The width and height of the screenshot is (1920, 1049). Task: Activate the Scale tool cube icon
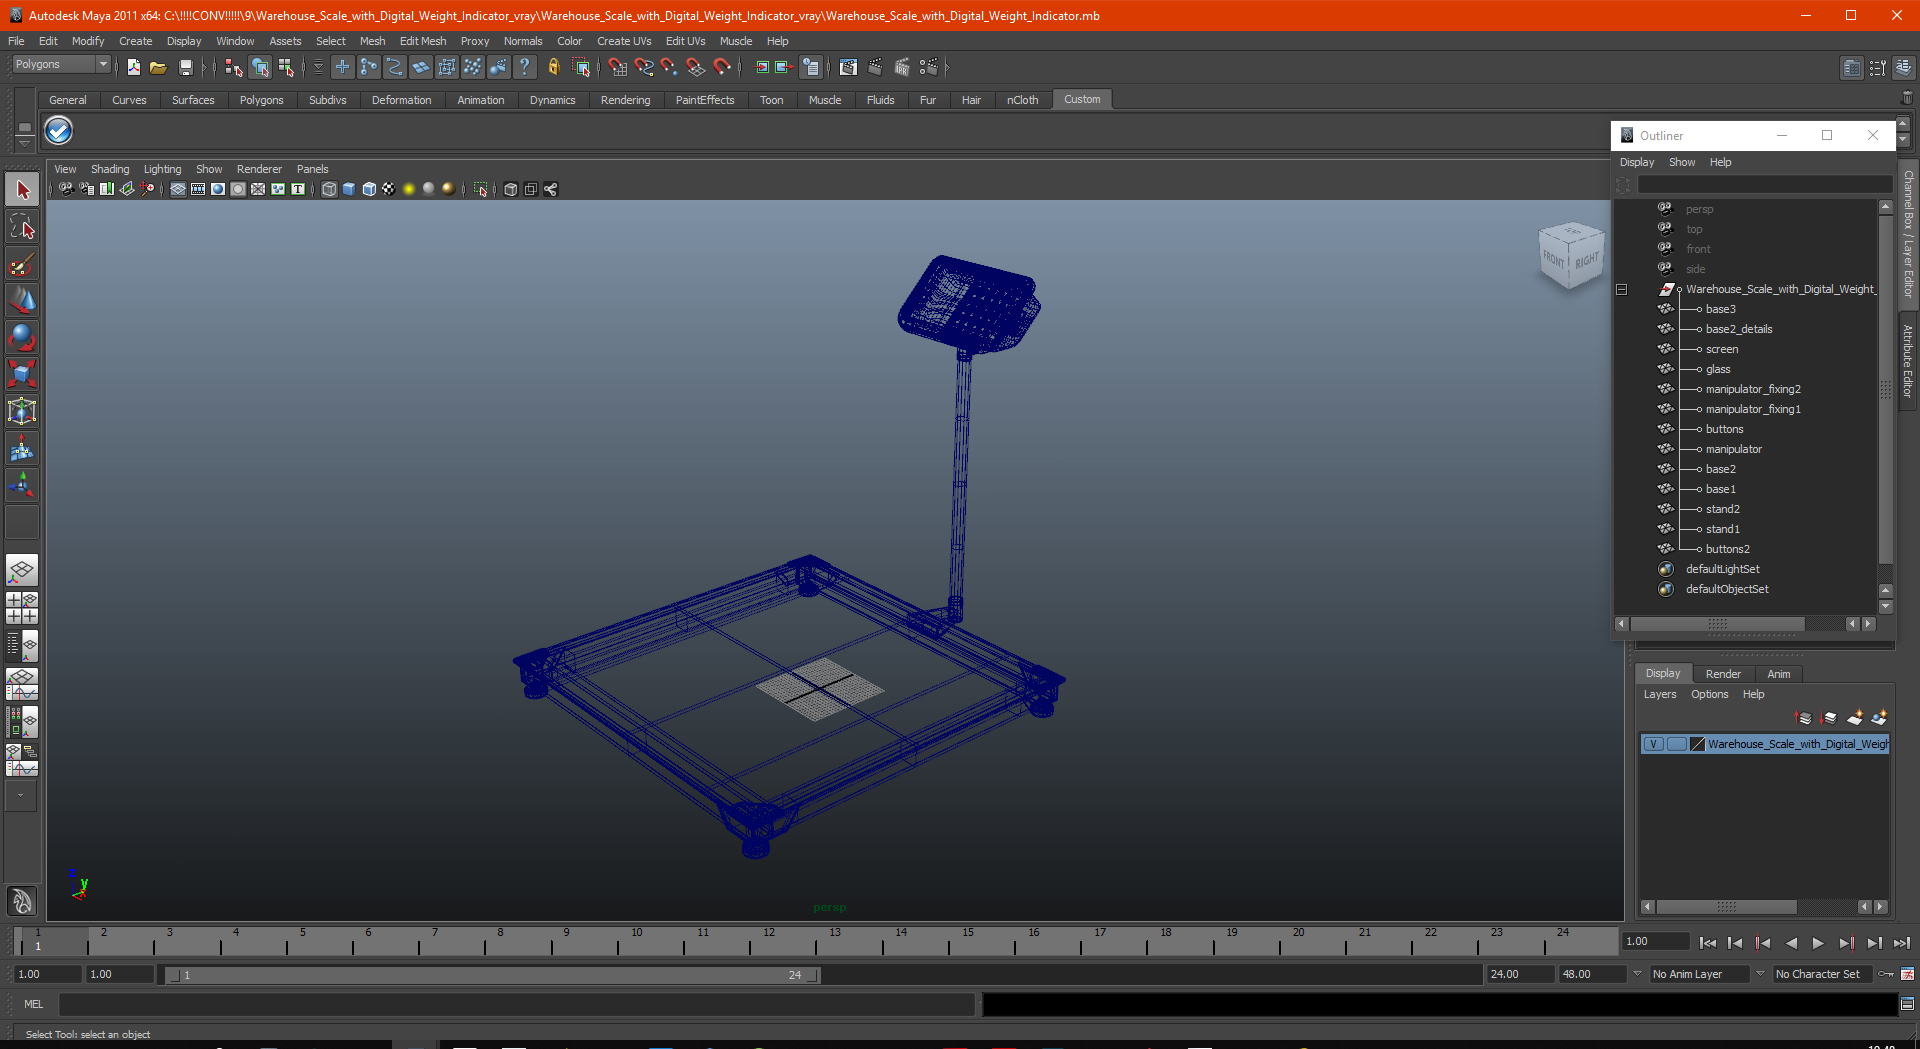pyautogui.click(x=22, y=375)
